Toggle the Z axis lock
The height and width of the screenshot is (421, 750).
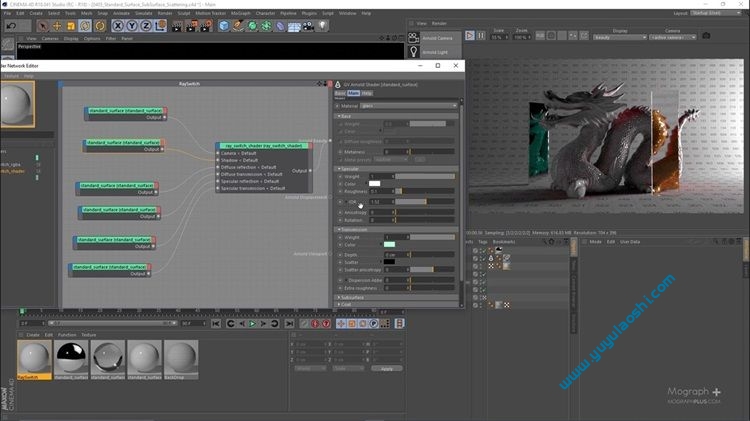click(146, 26)
